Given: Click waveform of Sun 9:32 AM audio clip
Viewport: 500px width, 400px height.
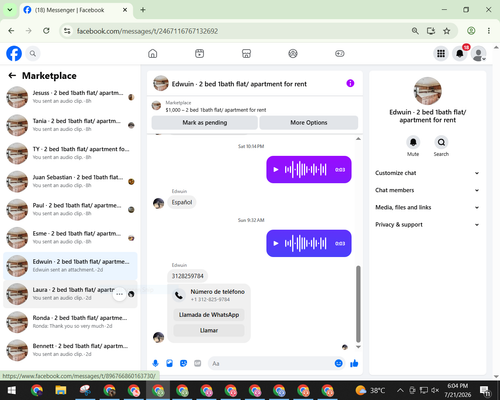Looking at the screenshot, I should 306,243.
